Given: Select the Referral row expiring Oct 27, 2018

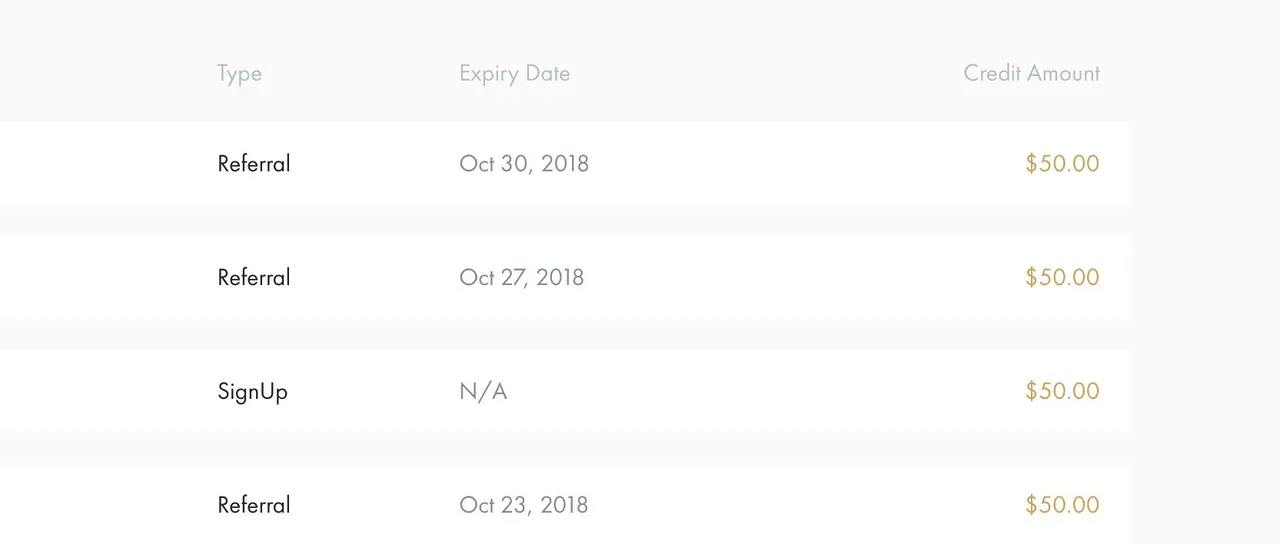Looking at the screenshot, I should click(x=566, y=278).
